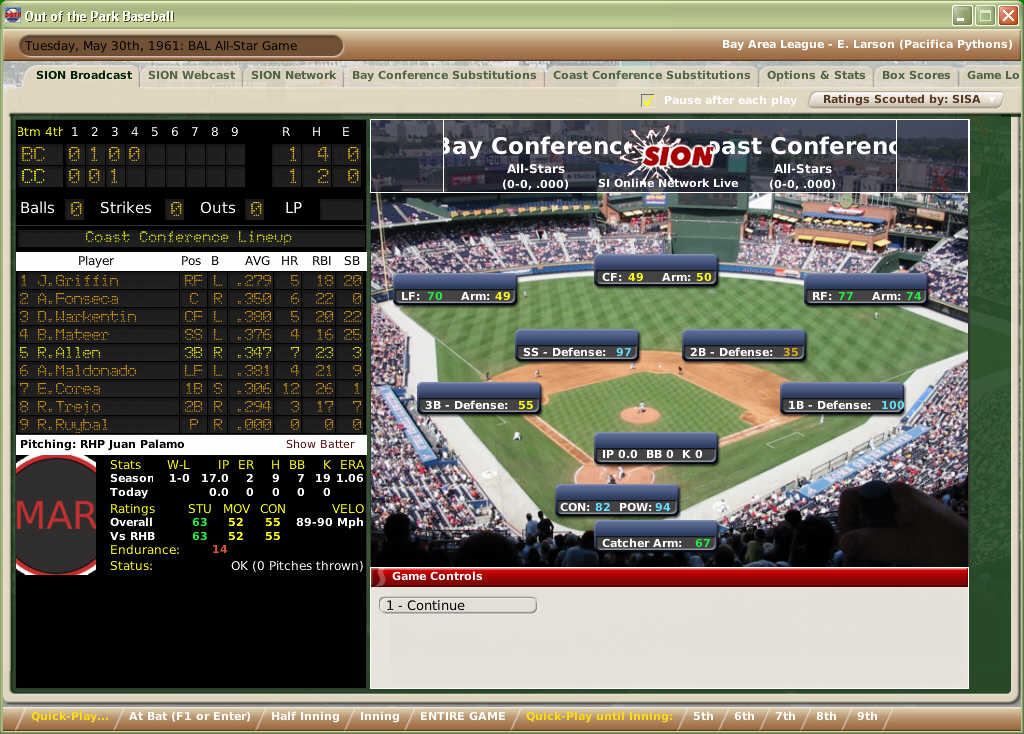This screenshot has height=734, width=1024.
Task: Open Coast Conference Substitutions tab
Action: (x=652, y=75)
